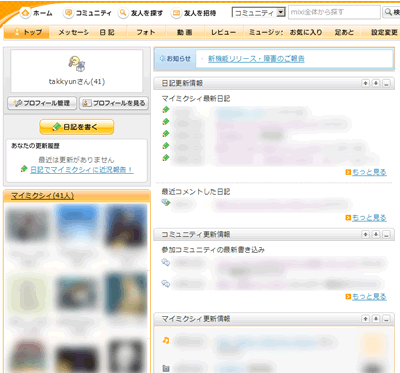Image resolution: width=400 pixels, height=373 pixels.
Task: Open the コミュニティ search category dropdown
Action: (259, 13)
